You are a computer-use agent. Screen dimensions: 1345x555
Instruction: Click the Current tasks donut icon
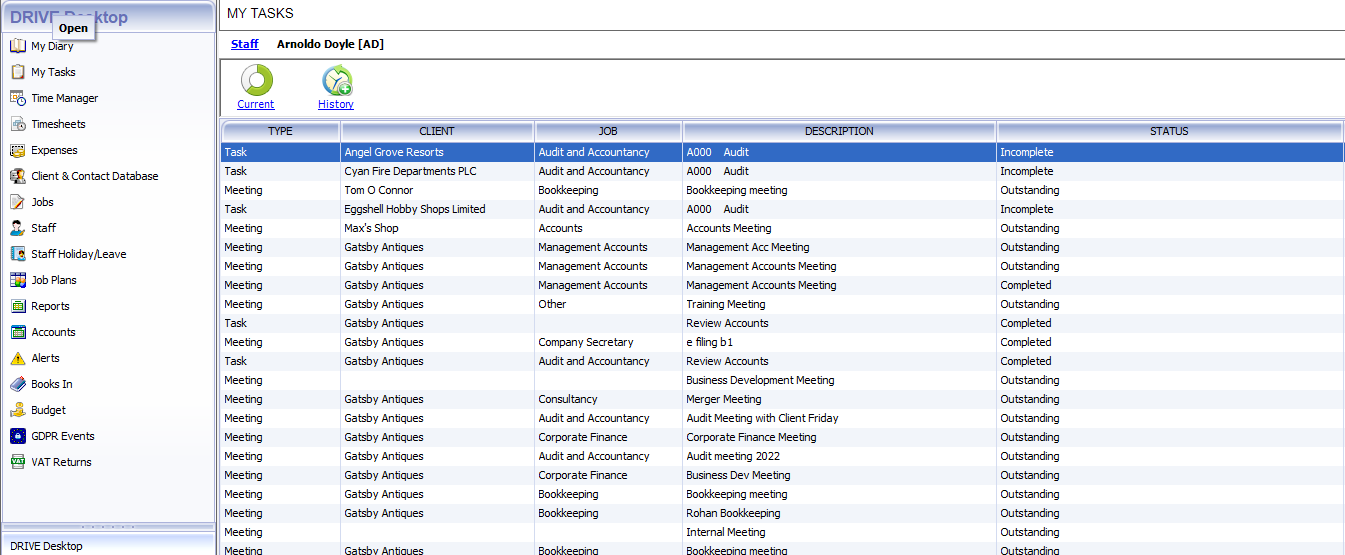click(257, 80)
